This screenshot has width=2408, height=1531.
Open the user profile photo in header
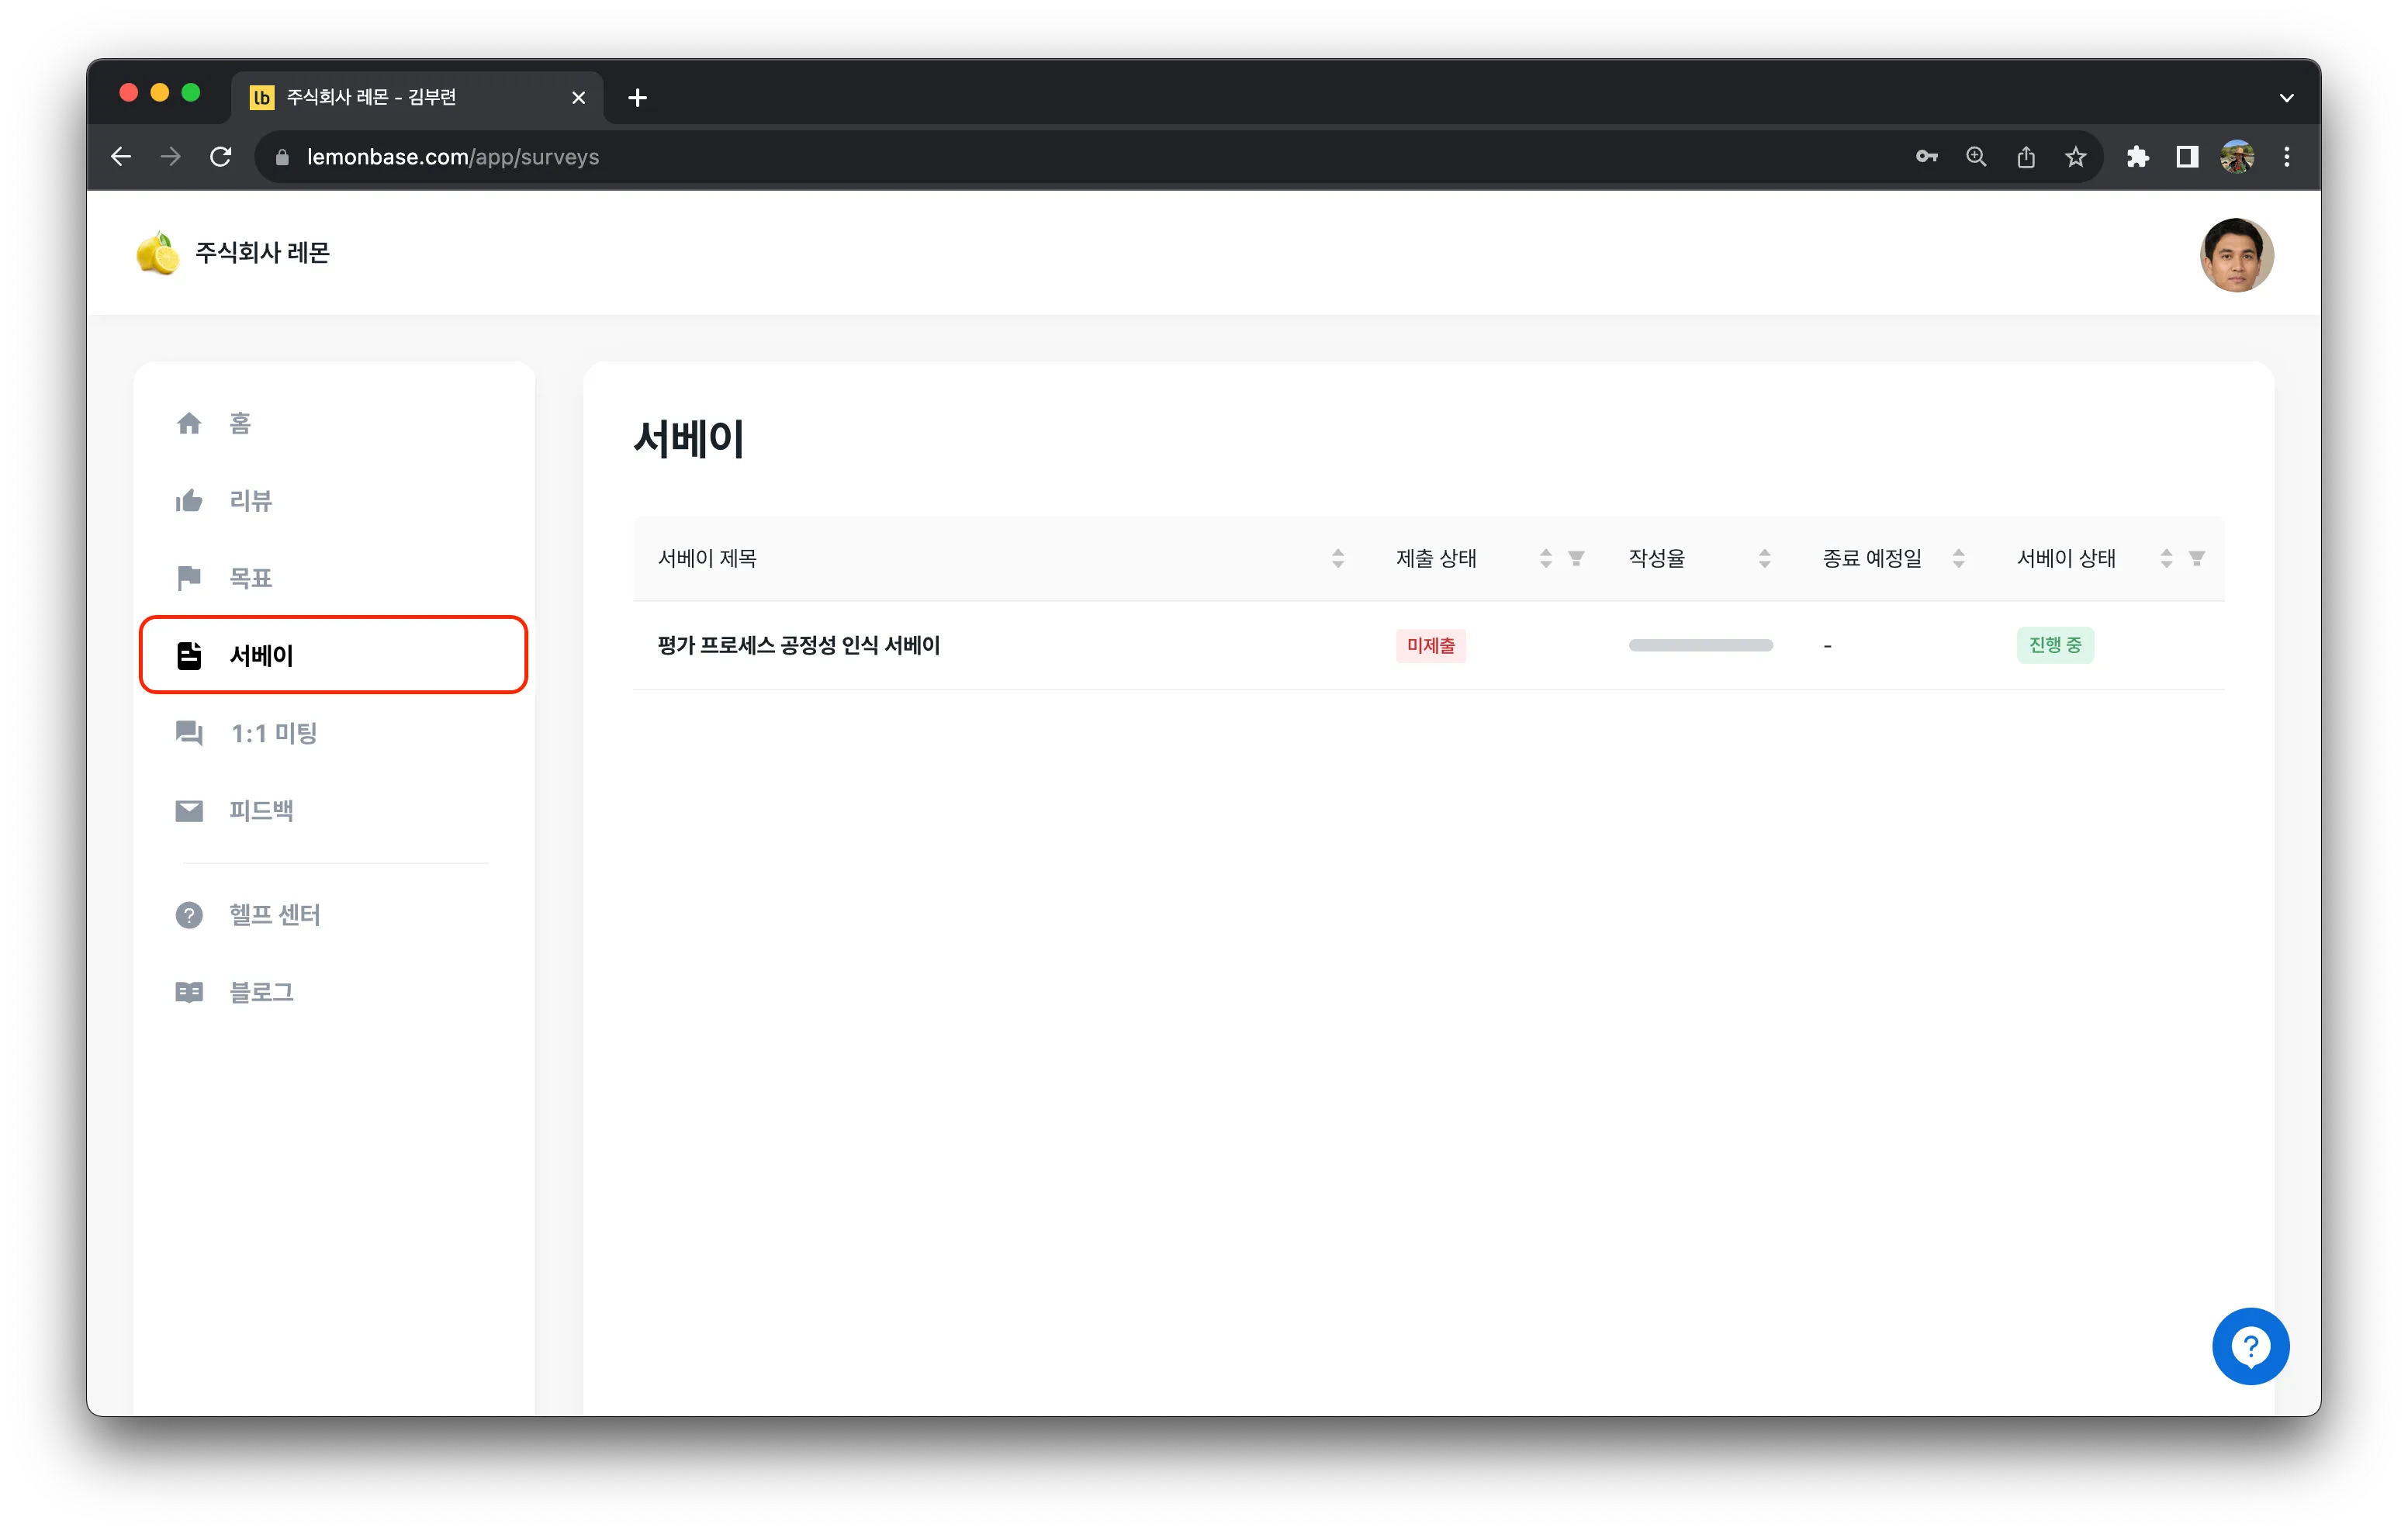pos(2237,255)
